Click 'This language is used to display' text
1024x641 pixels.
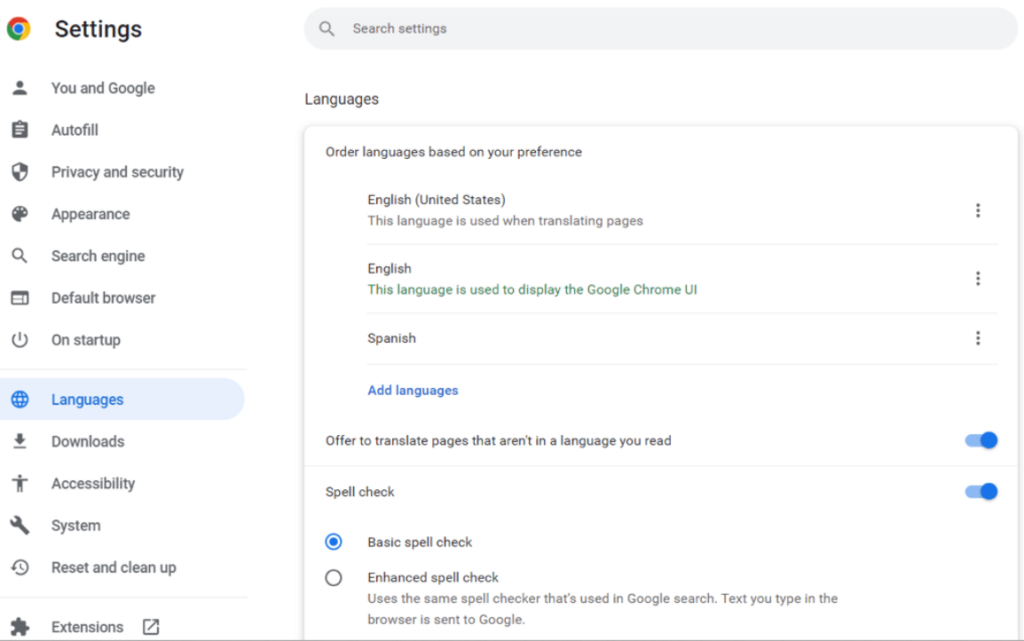(532, 290)
